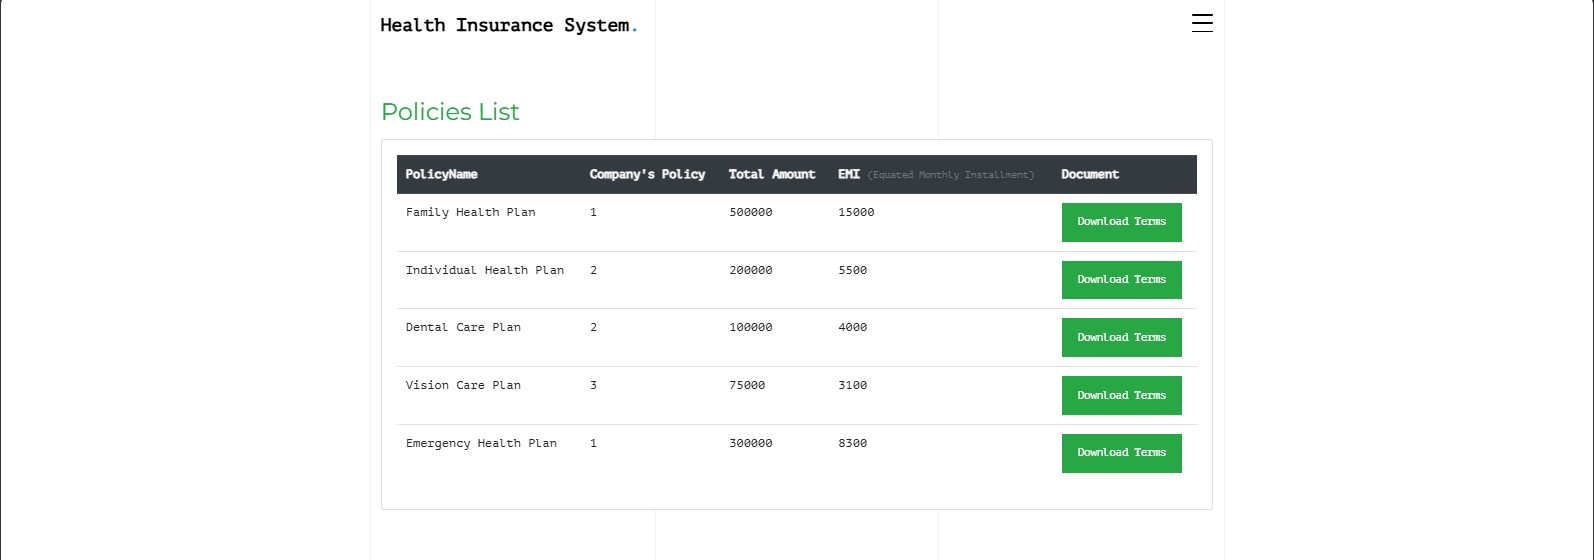The width and height of the screenshot is (1594, 560).
Task: Click the 300000 total amount value
Action: click(751, 443)
